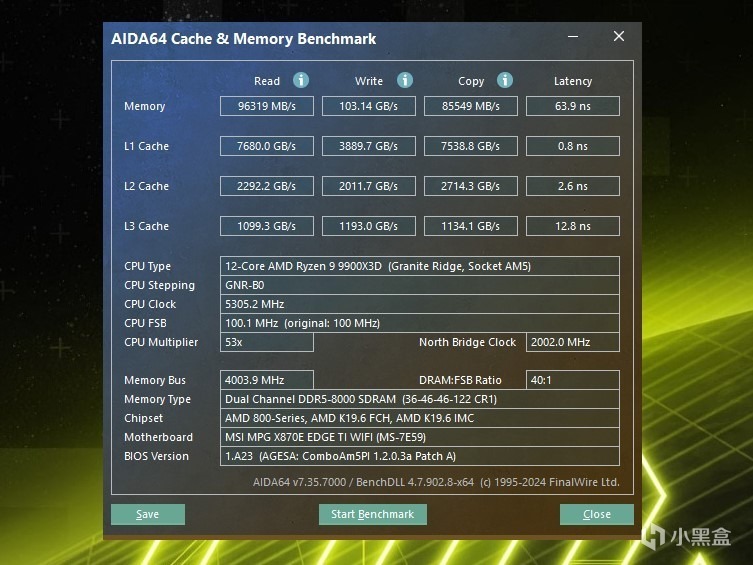Select L3 Cache Latency value 12.8 ns
This screenshot has height=565, width=753.
573,226
